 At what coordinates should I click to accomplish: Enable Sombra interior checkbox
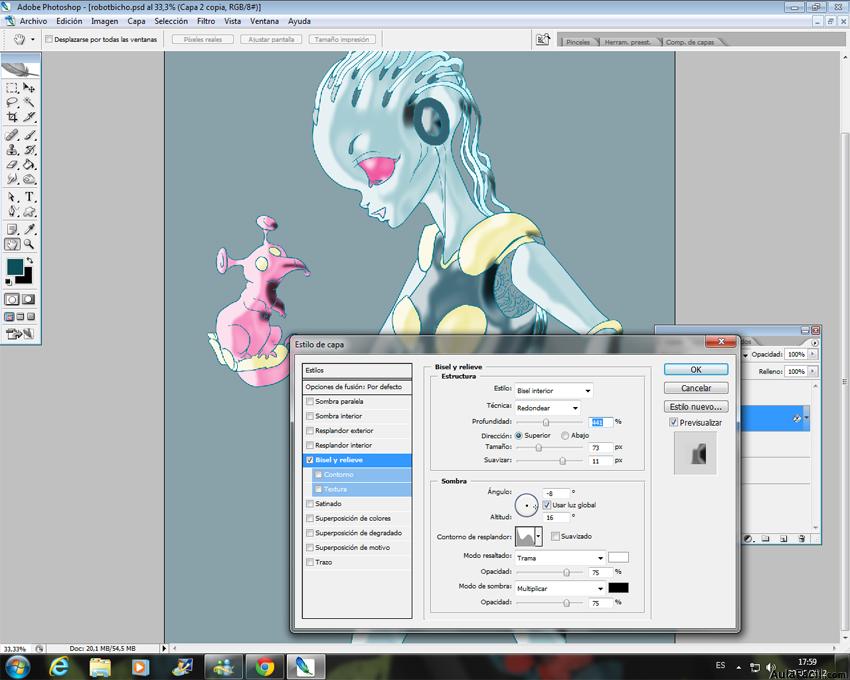coord(310,416)
